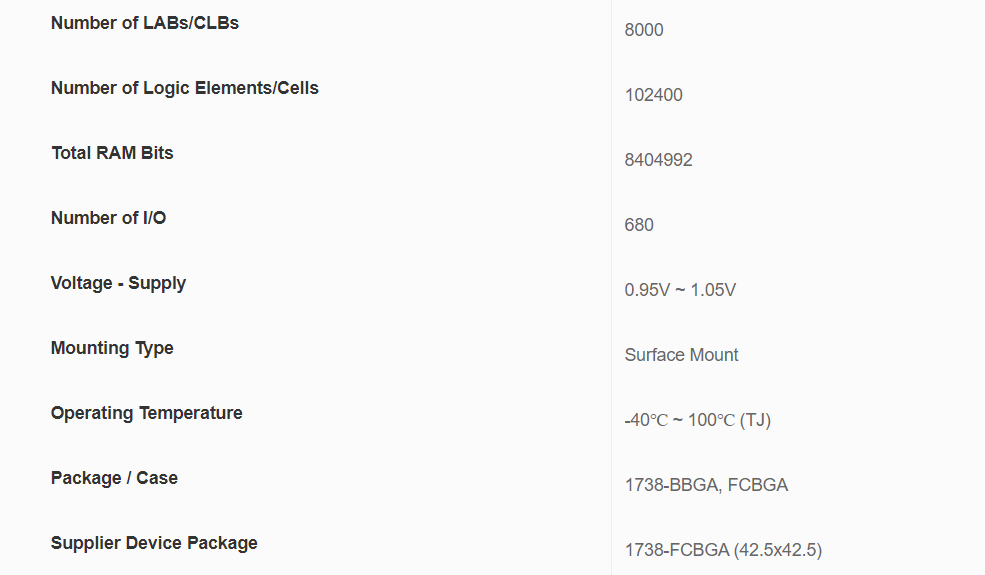
Task: Select the 8000 LABs/CLBs value
Action: pyautogui.click(x=644, y=30)
